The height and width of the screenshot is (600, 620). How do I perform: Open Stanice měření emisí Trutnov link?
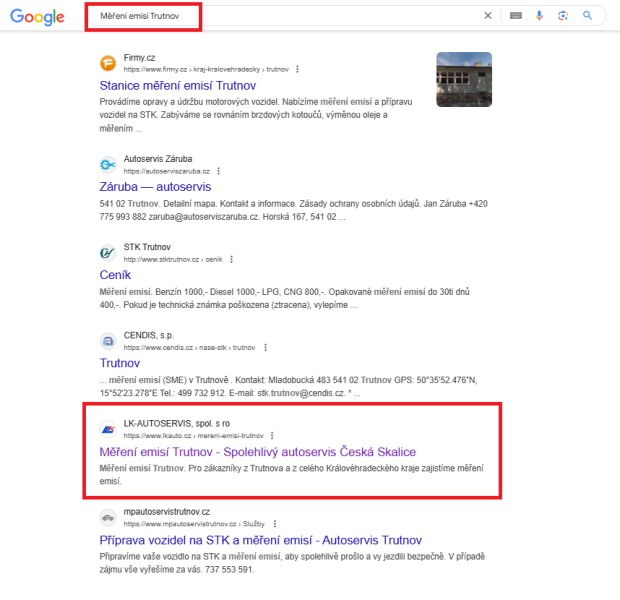coord(178,85)
